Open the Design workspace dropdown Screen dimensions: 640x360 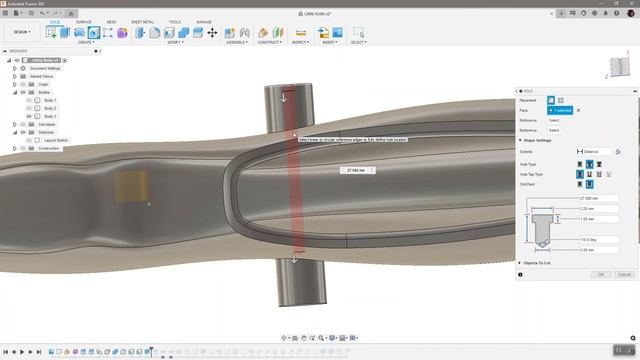point(22,32)
